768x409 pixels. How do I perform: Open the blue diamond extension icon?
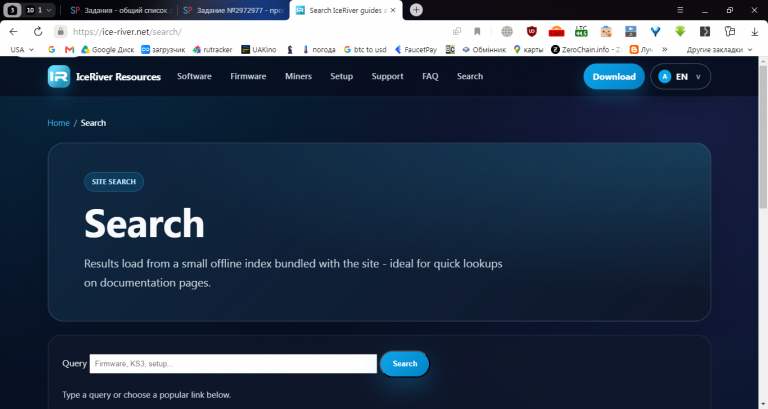(655, 32)
